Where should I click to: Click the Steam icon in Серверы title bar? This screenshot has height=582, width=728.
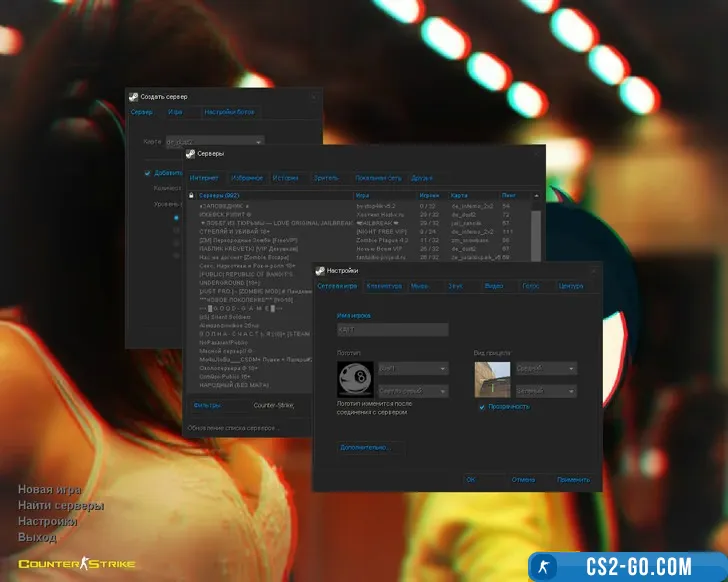(192, 154)
